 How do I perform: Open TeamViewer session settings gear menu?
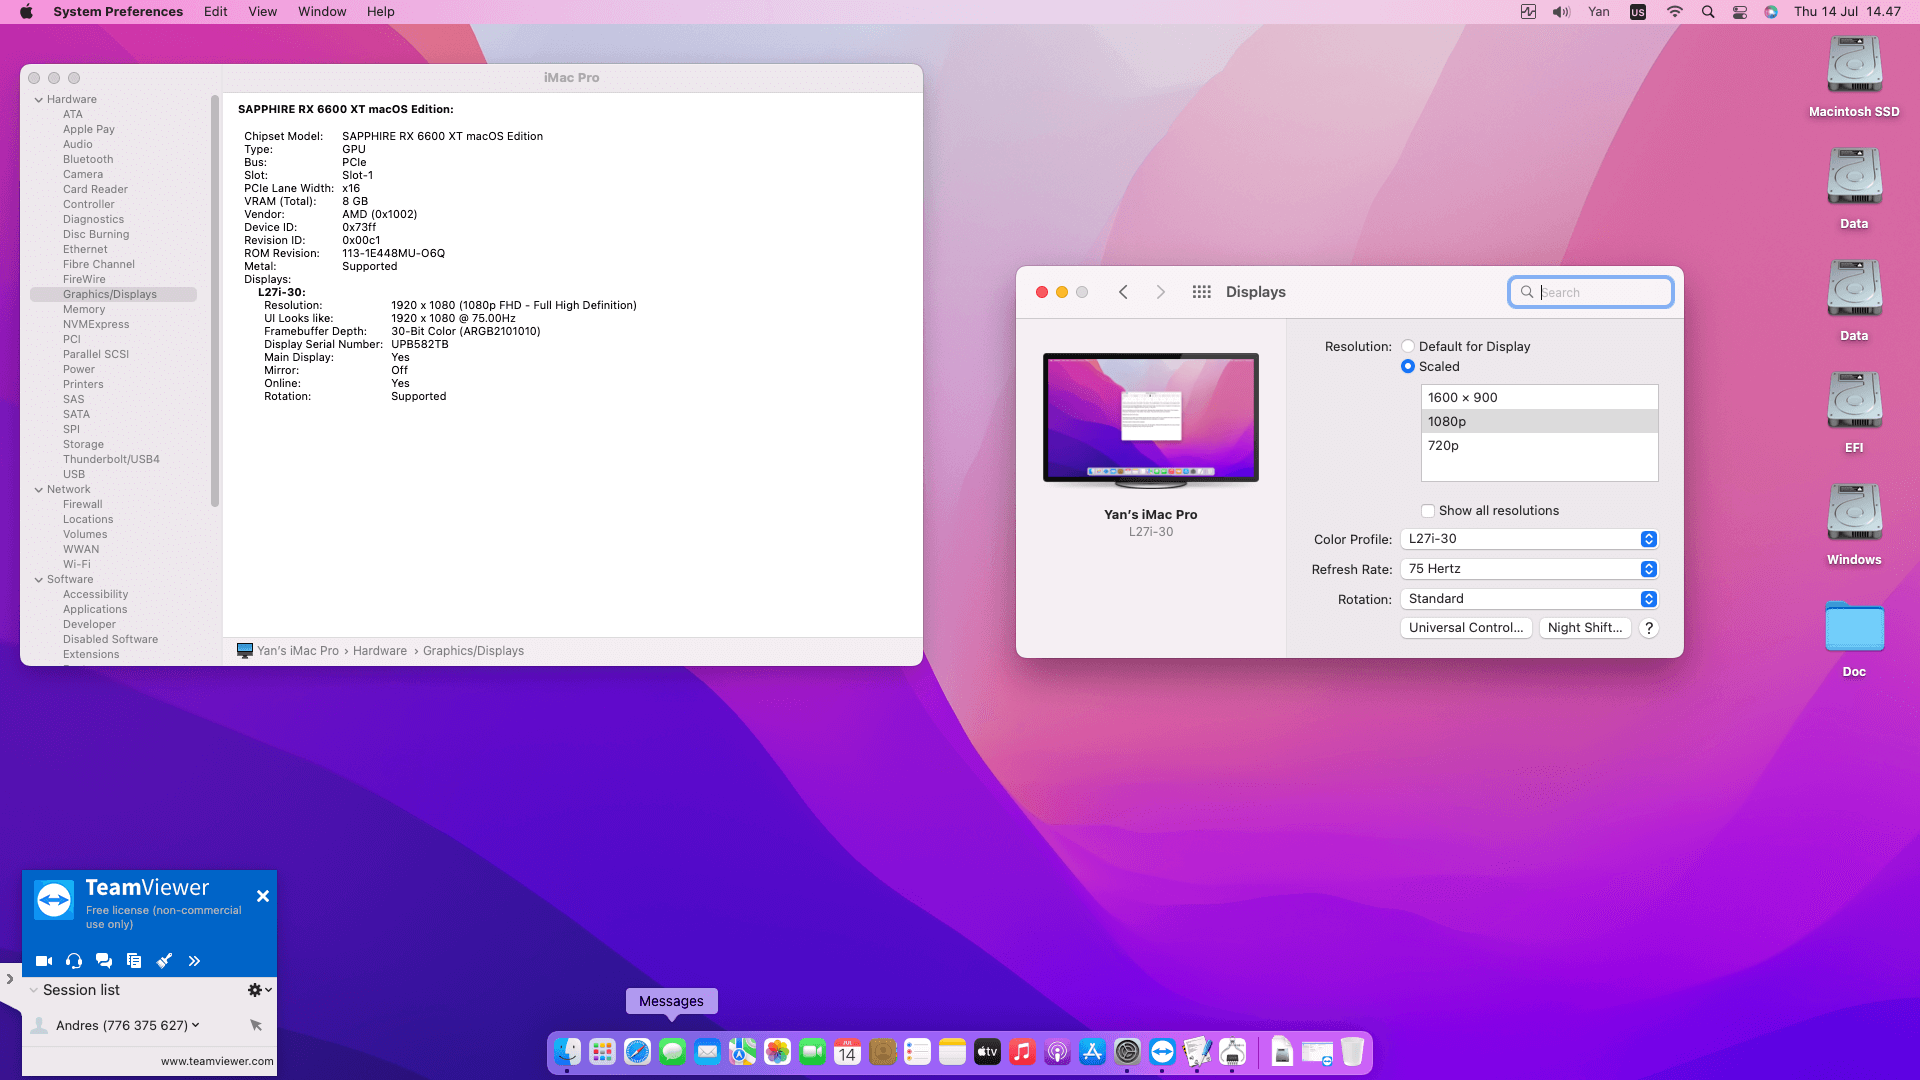click(259, 990)
